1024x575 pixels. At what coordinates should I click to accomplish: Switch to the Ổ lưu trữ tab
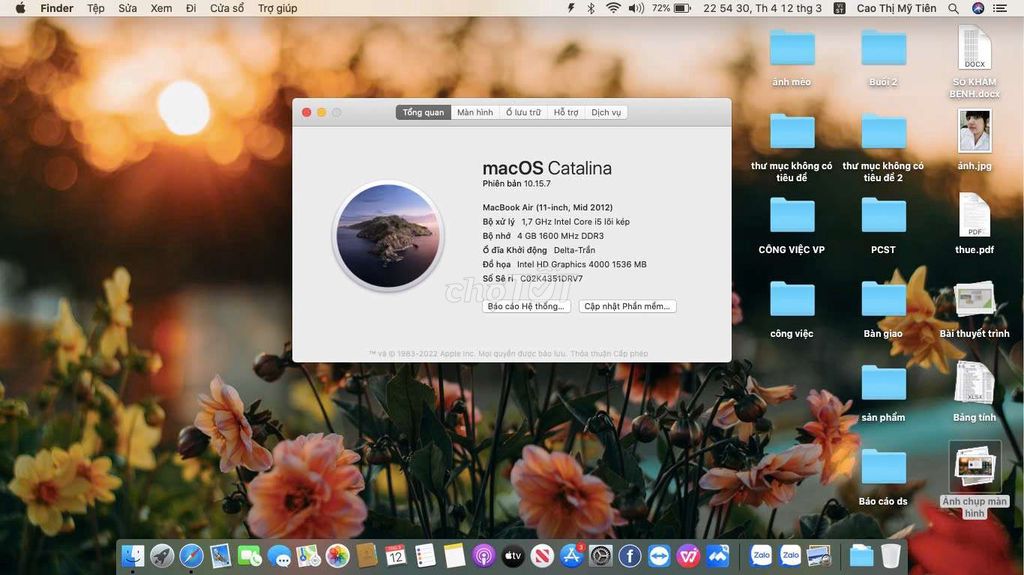click(523, 112)
